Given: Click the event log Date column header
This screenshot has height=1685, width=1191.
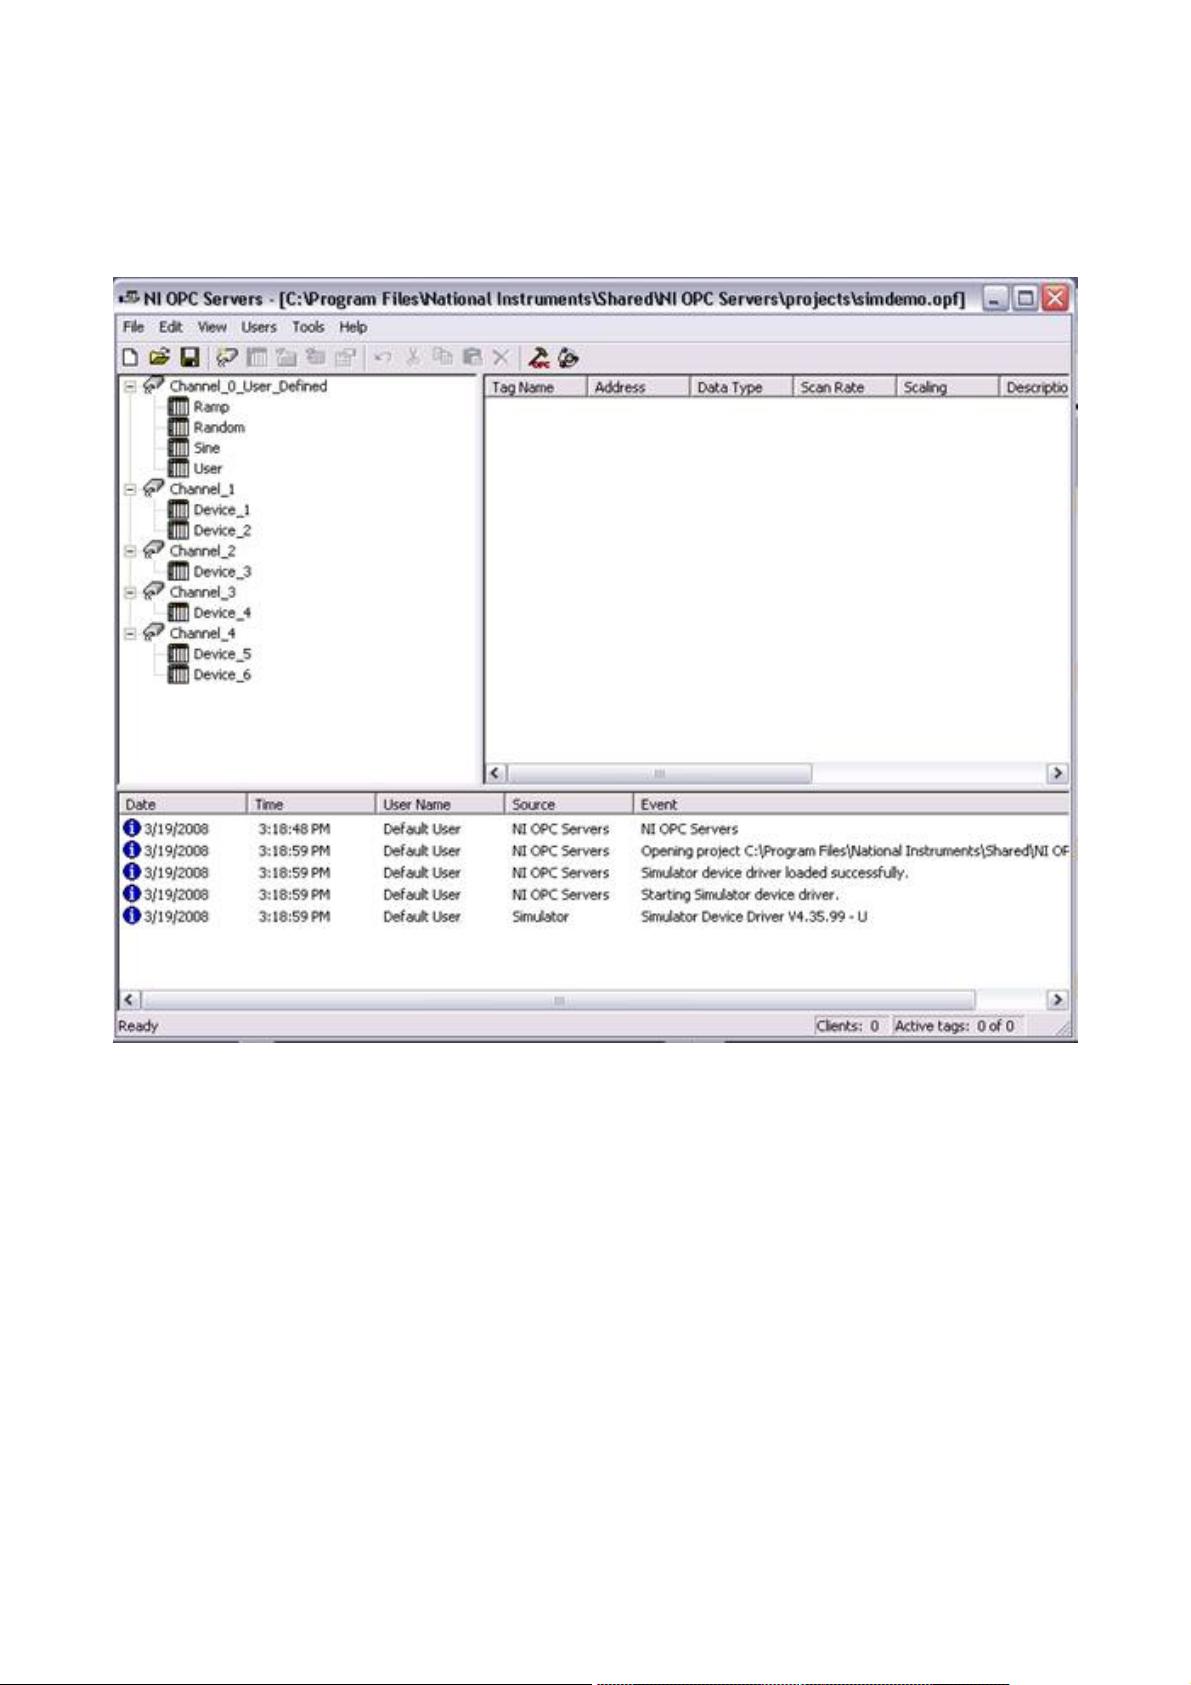Looking at the screenshot, I should click(x=182, y=804).
